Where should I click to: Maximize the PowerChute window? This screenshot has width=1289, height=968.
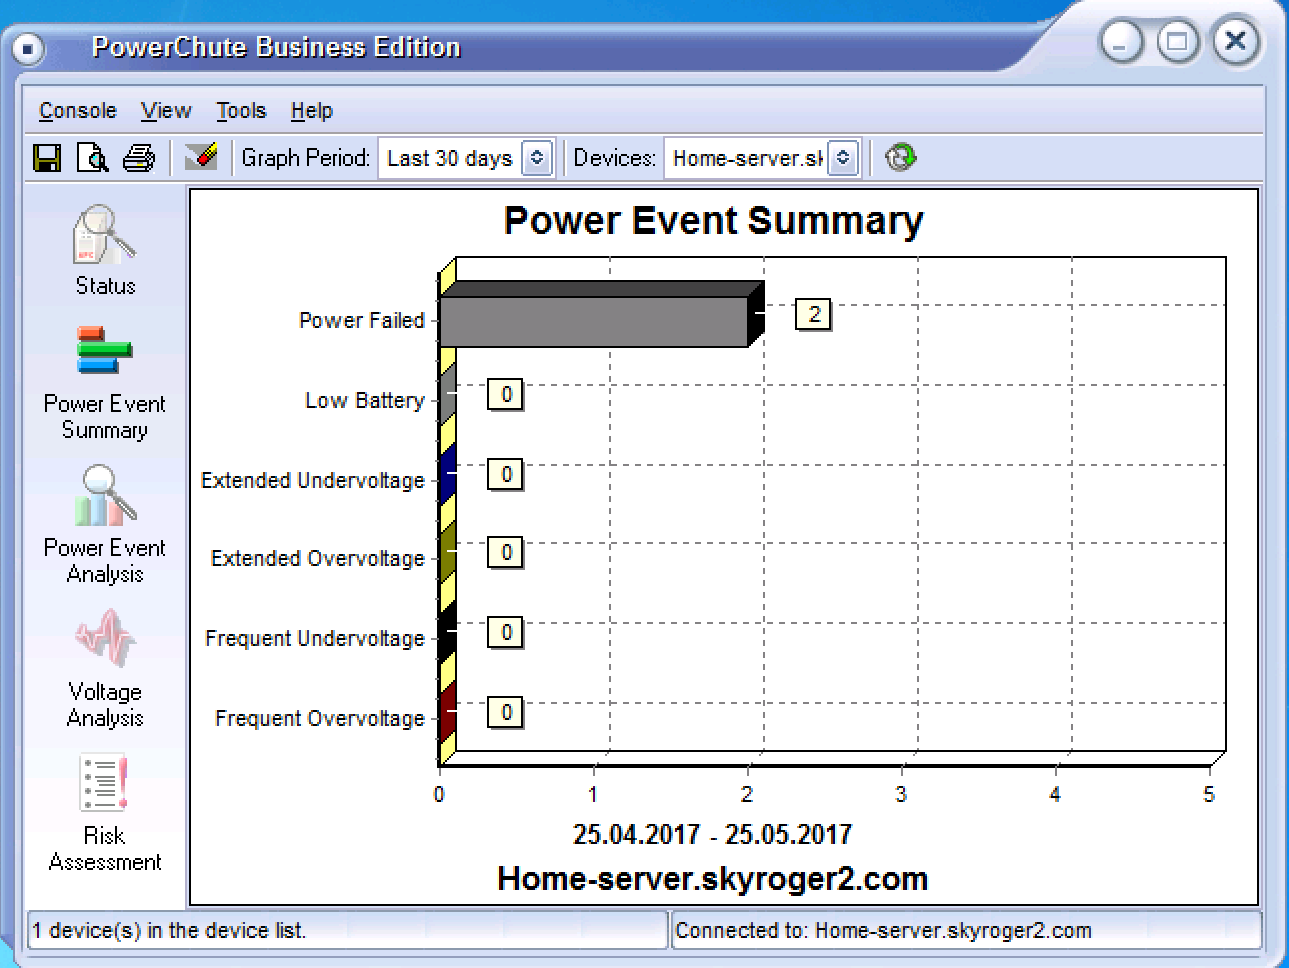tap(1178, 42)
